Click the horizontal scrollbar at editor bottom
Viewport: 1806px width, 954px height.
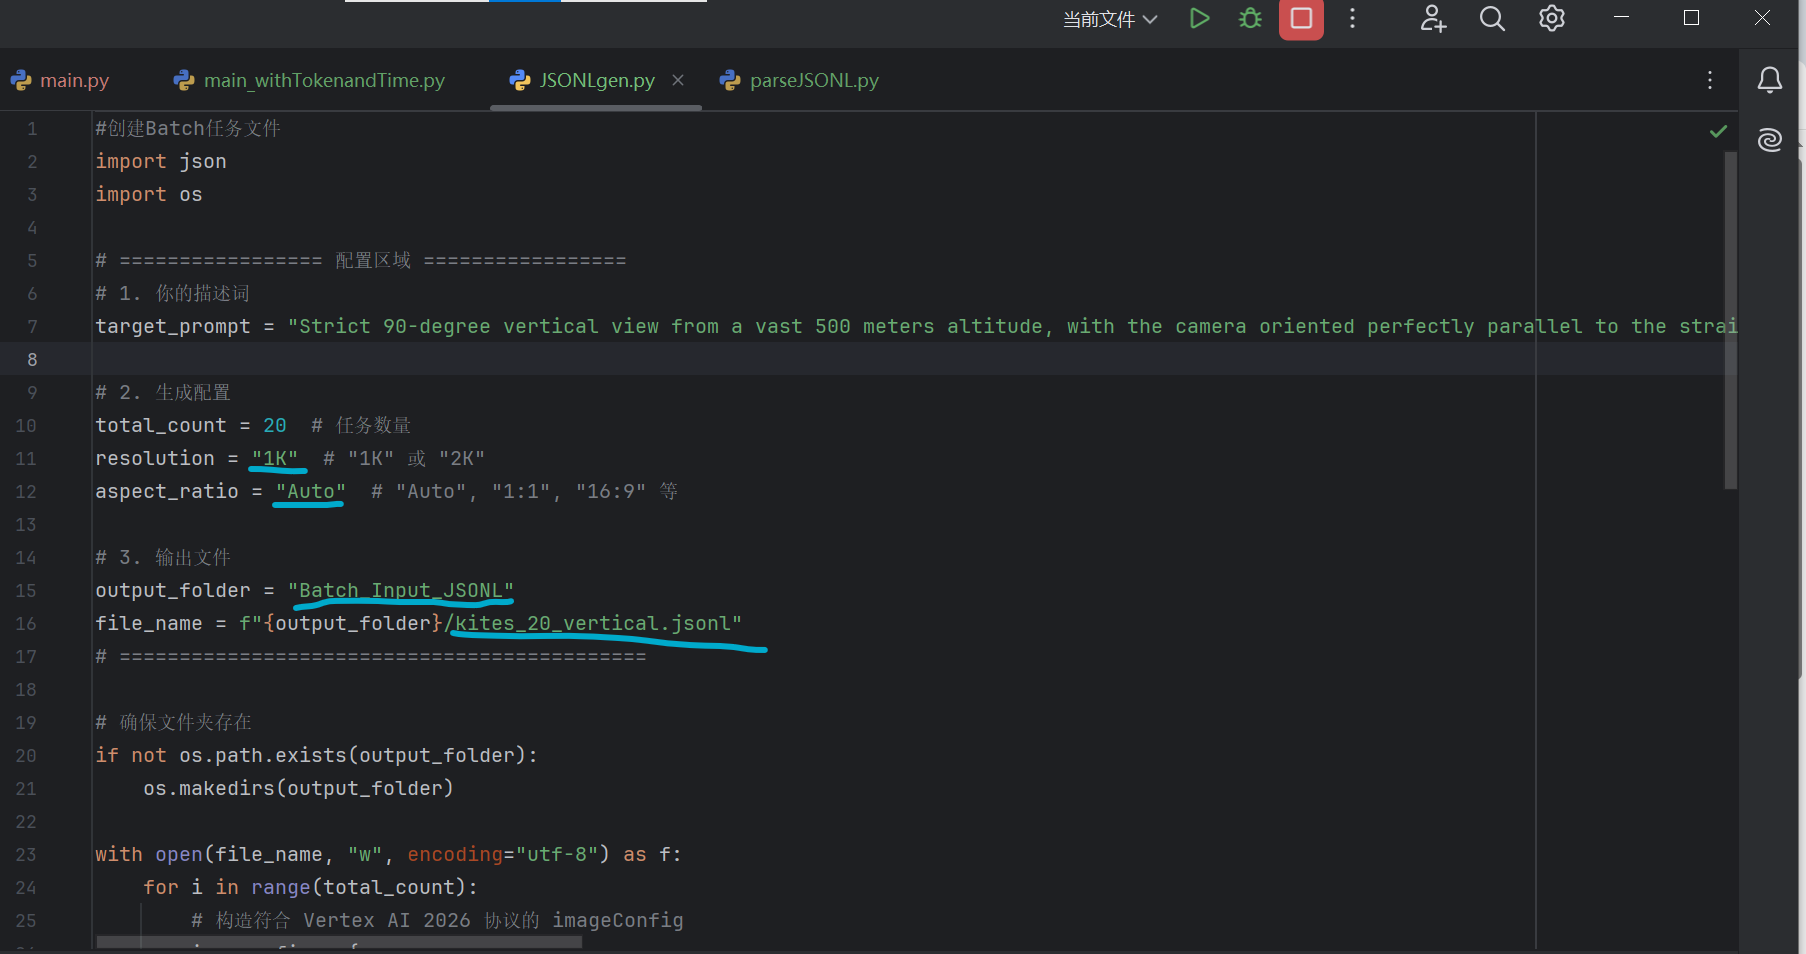click(339, 941)
